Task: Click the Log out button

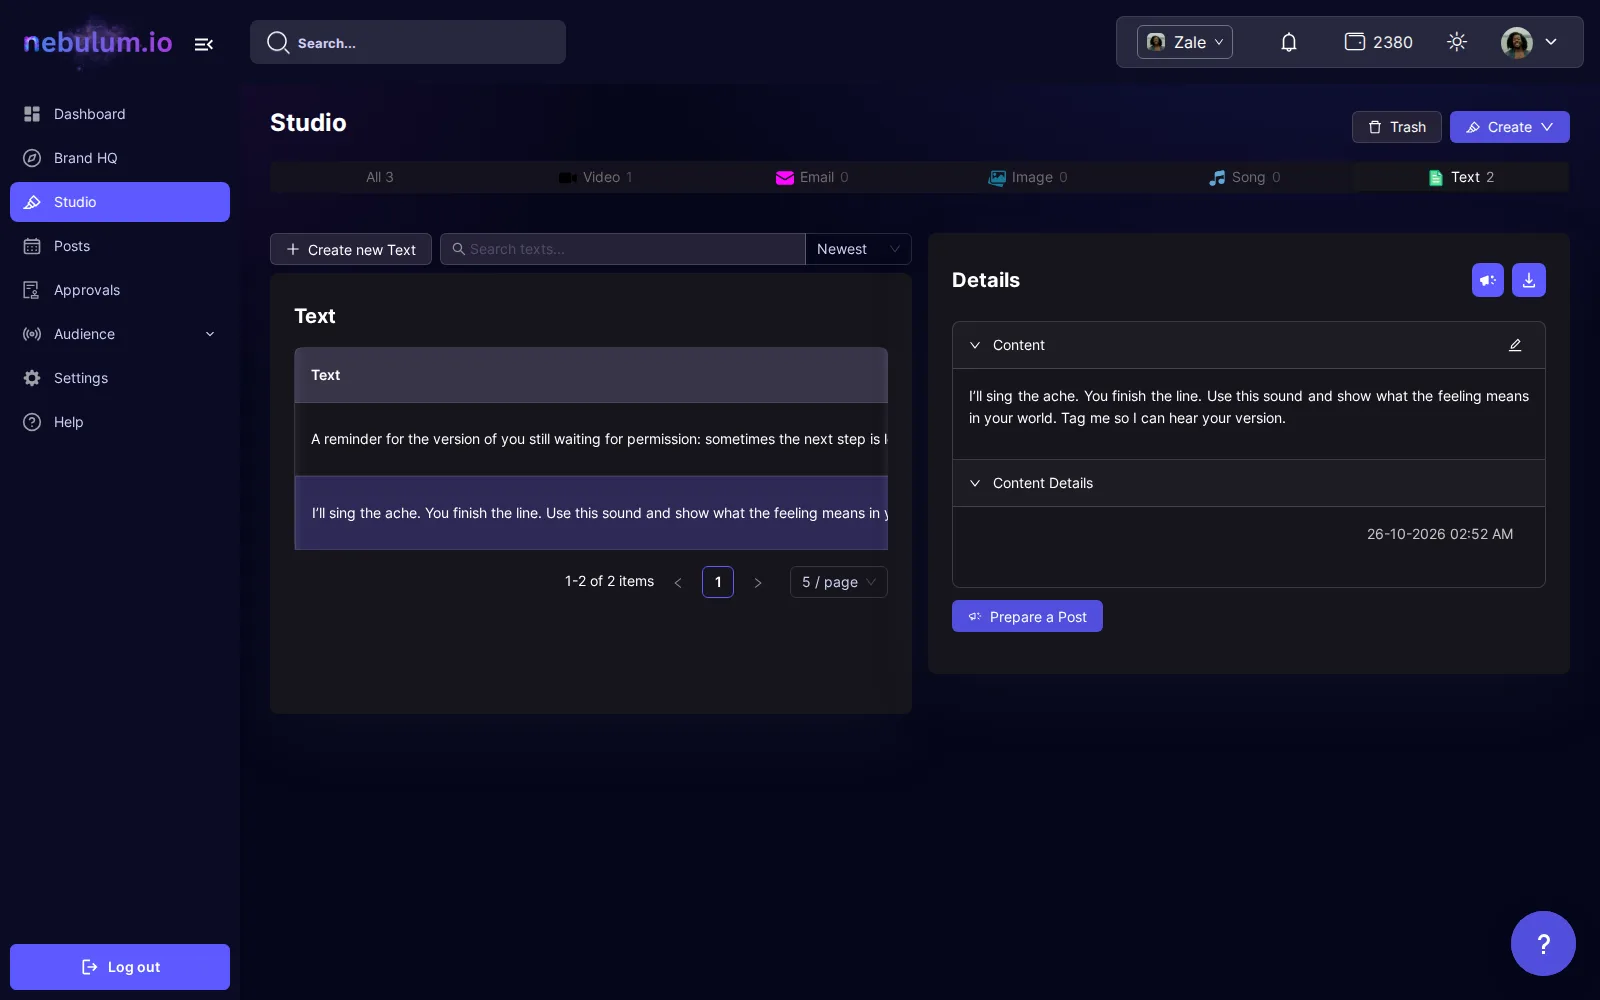Action: pos(120,967)
